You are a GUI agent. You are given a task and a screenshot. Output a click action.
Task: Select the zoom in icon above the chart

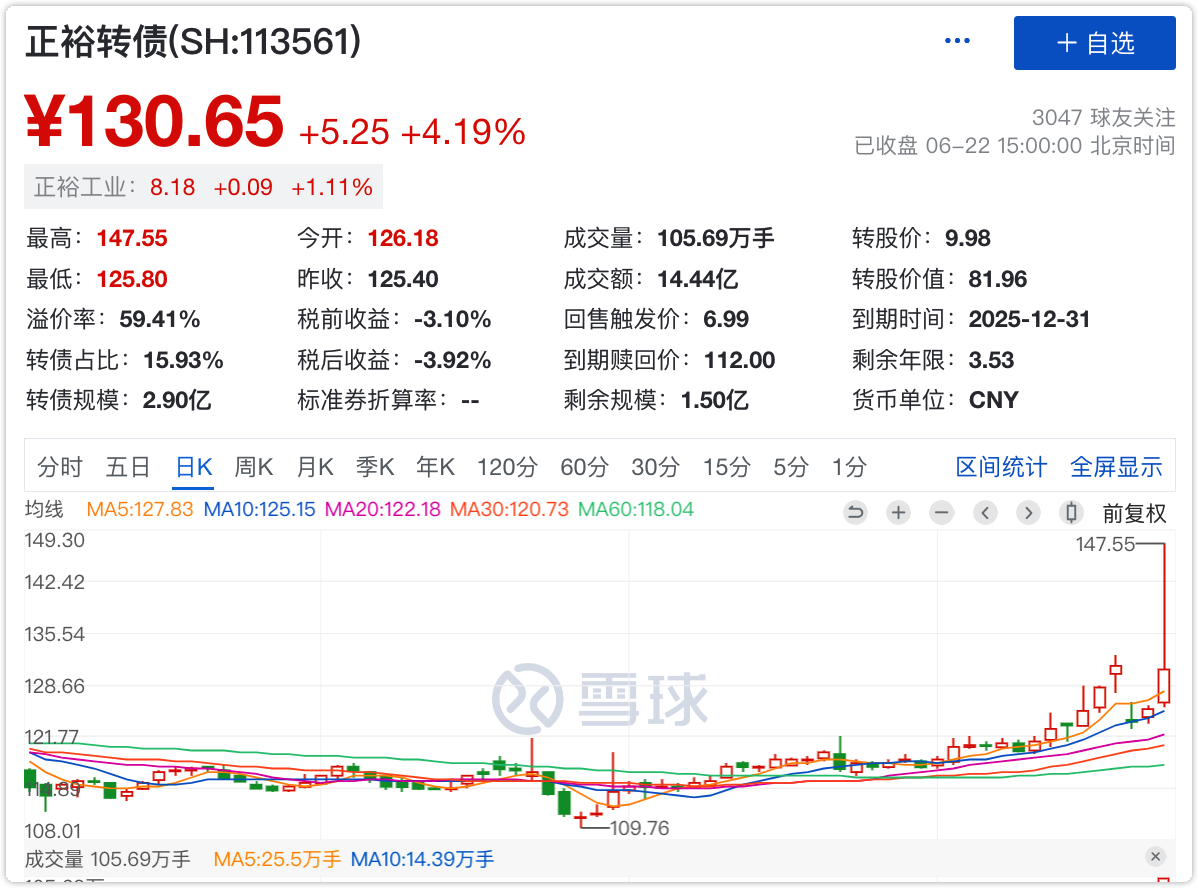tap(898, 512)
